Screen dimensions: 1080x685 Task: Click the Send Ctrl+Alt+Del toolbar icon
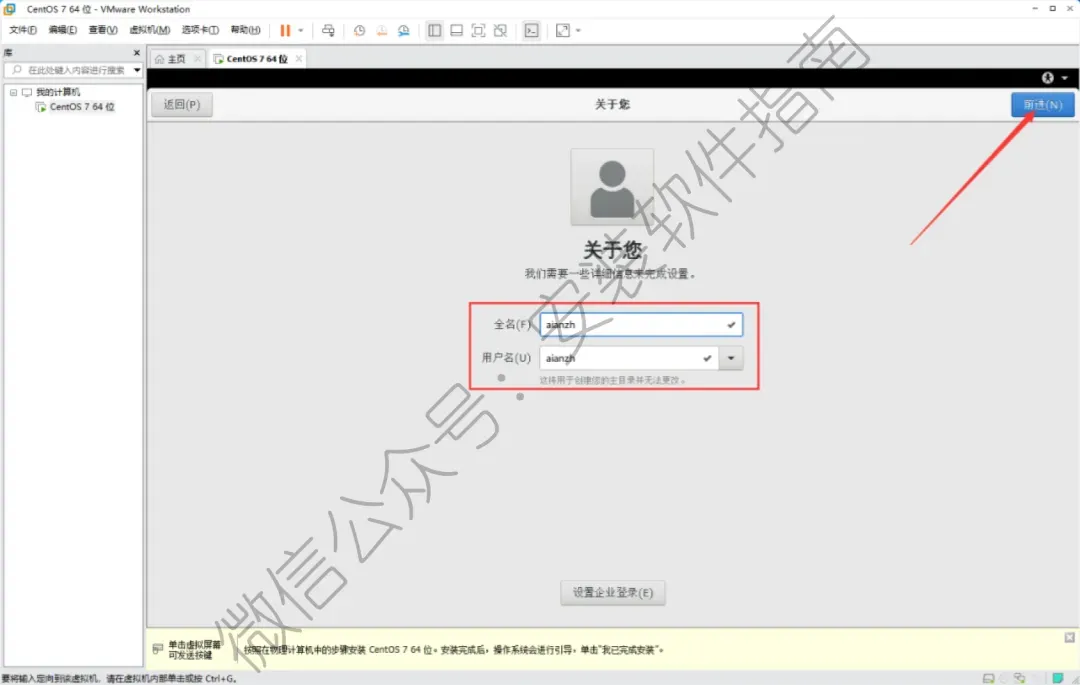click(x=329, y=30)
